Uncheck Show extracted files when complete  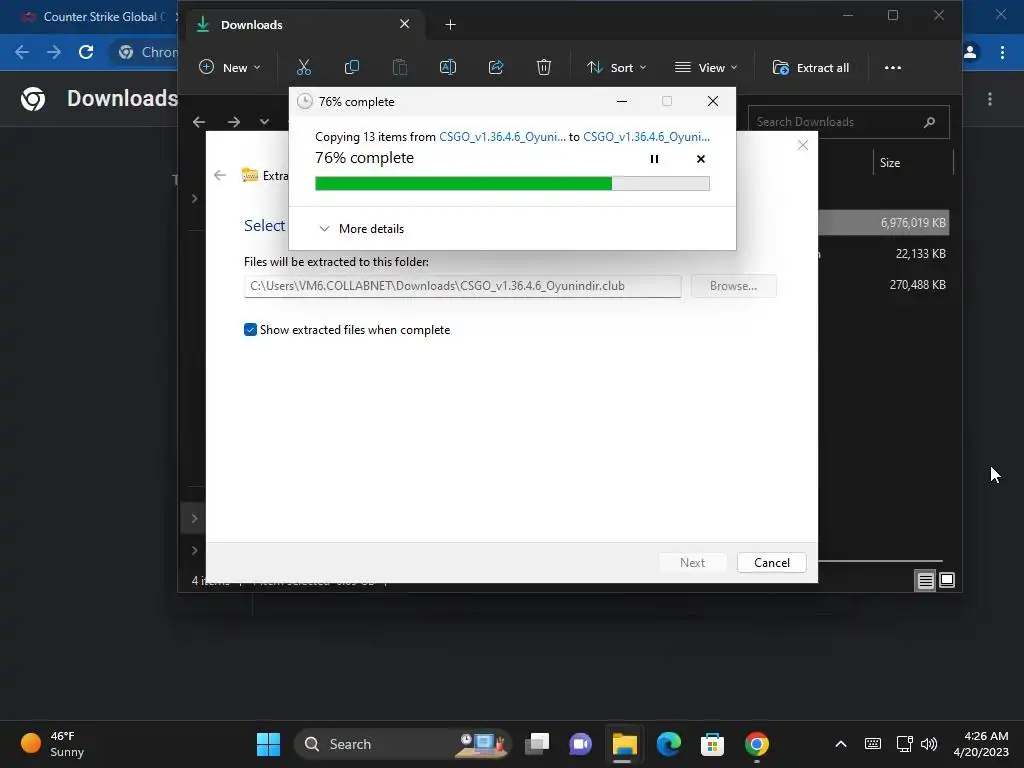pyautogui.click(x=250, y=330)
